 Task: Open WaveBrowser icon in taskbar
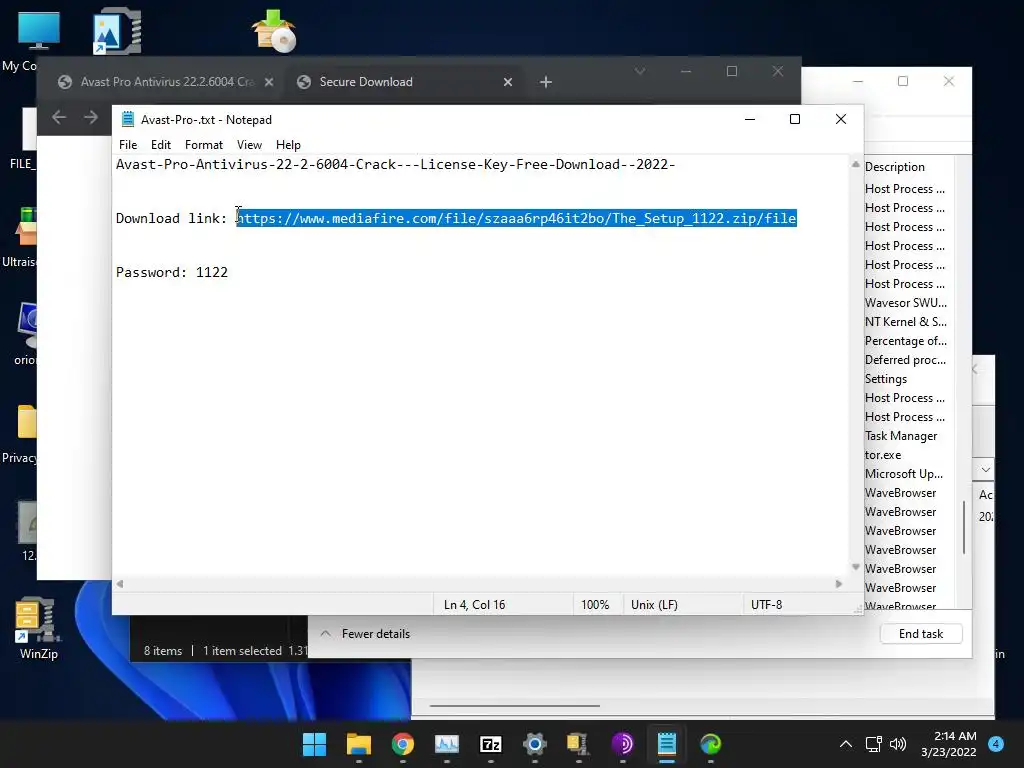(x=711, y=744)
